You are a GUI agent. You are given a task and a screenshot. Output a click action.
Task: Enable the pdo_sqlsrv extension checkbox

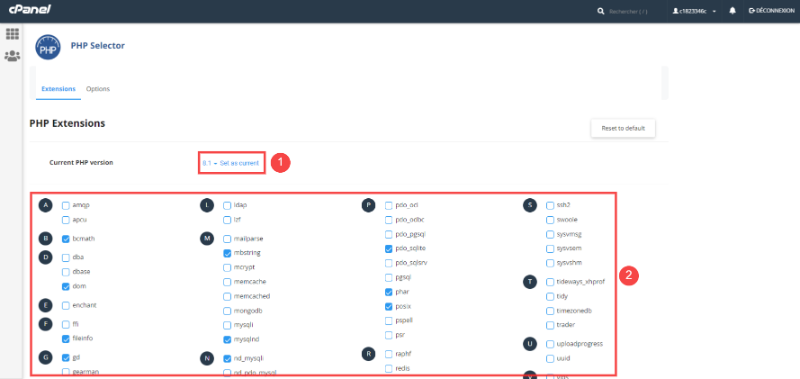[x=389, y=263]
